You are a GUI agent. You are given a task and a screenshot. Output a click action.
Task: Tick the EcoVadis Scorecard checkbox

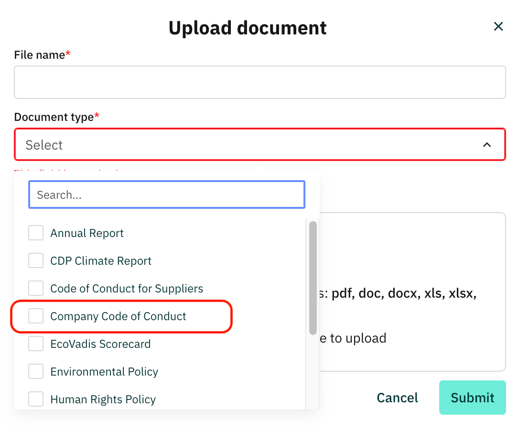[x=36, y=343]
